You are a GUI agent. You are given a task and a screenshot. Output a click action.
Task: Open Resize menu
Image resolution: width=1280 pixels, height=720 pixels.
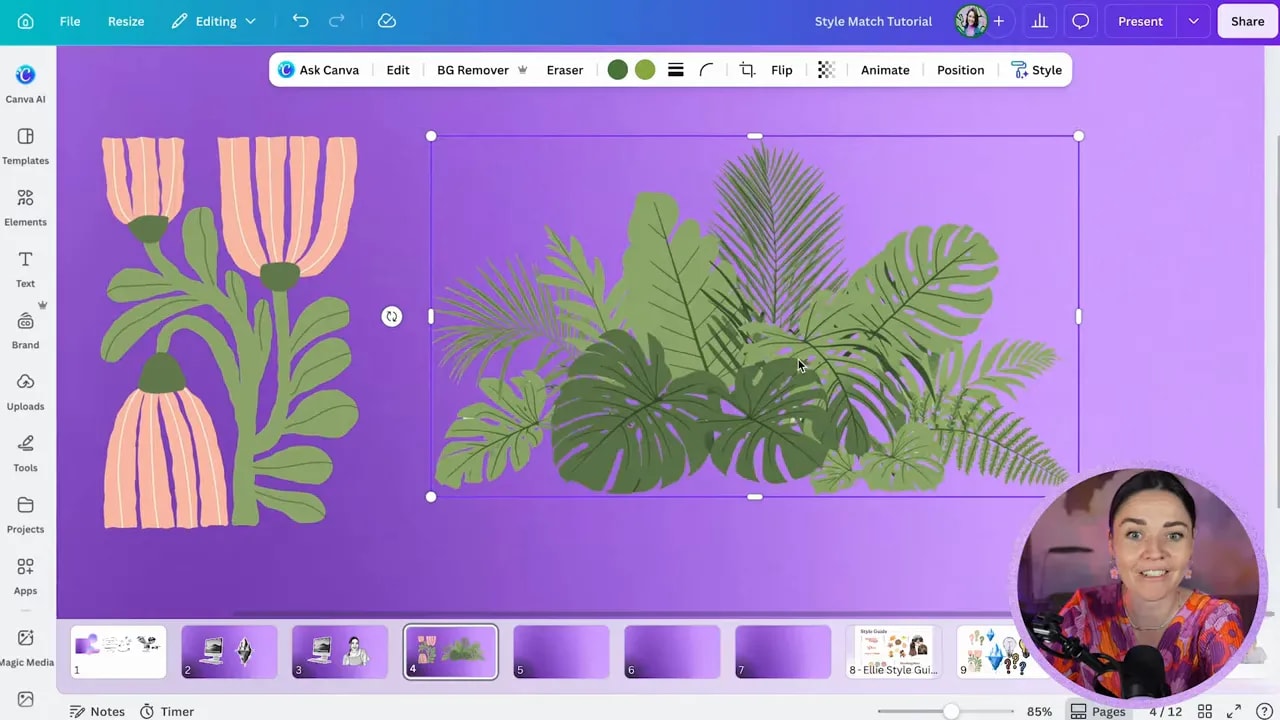coord(126,21)
